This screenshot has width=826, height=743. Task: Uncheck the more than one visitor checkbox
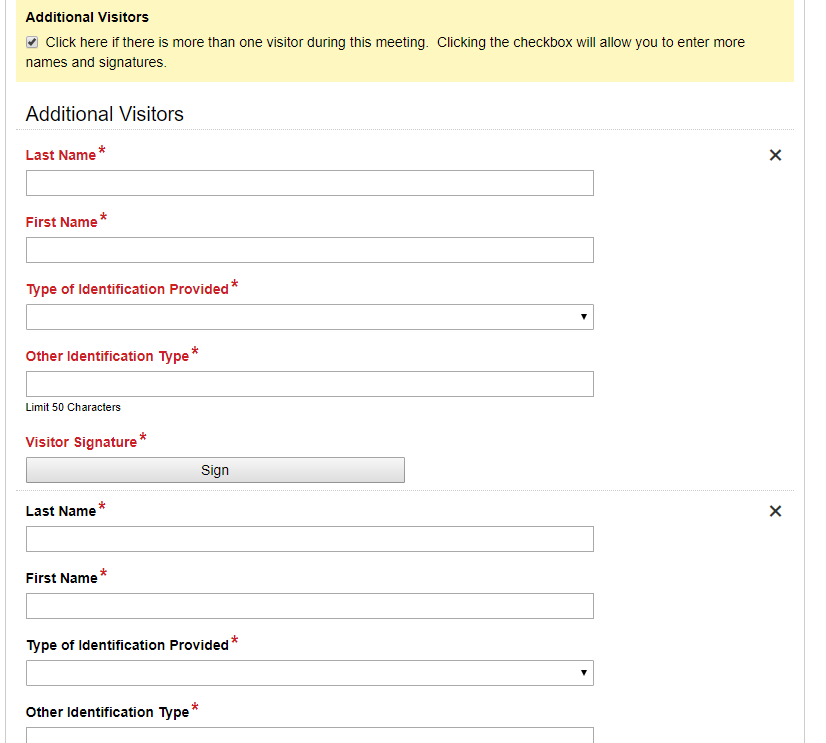coord(32,42)
